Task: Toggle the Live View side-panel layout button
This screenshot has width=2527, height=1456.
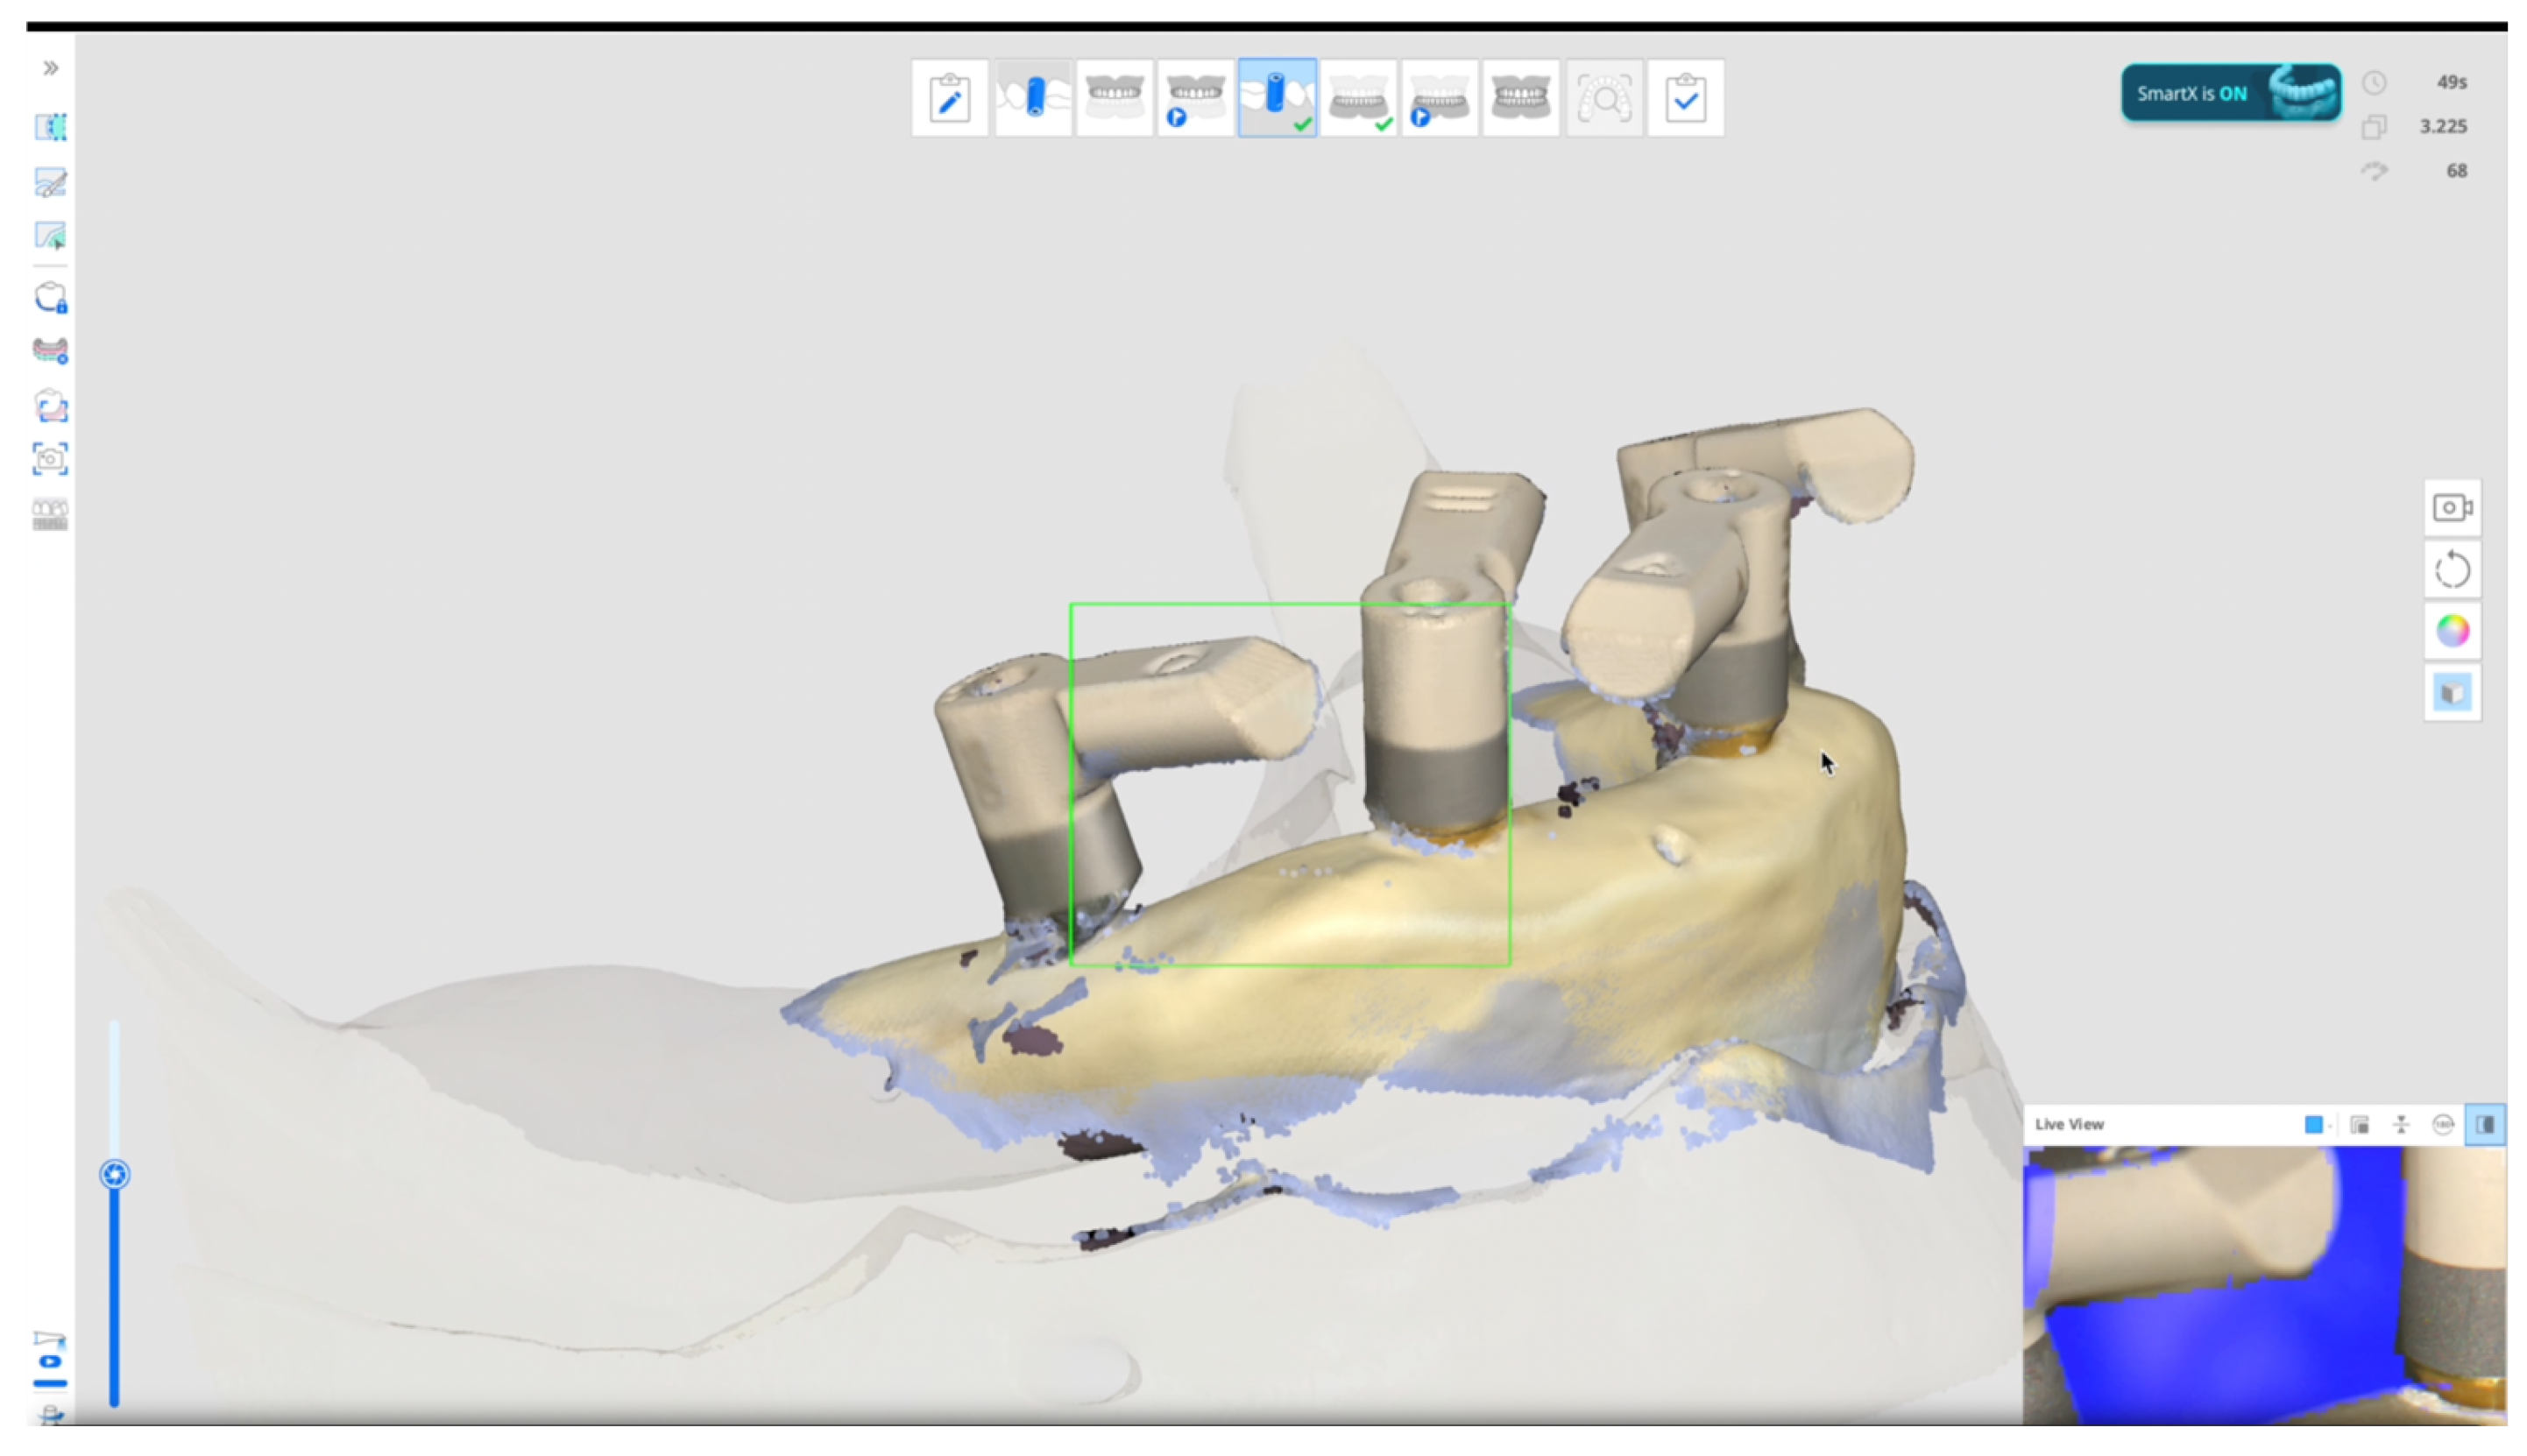Action: coord(2484,1125)
